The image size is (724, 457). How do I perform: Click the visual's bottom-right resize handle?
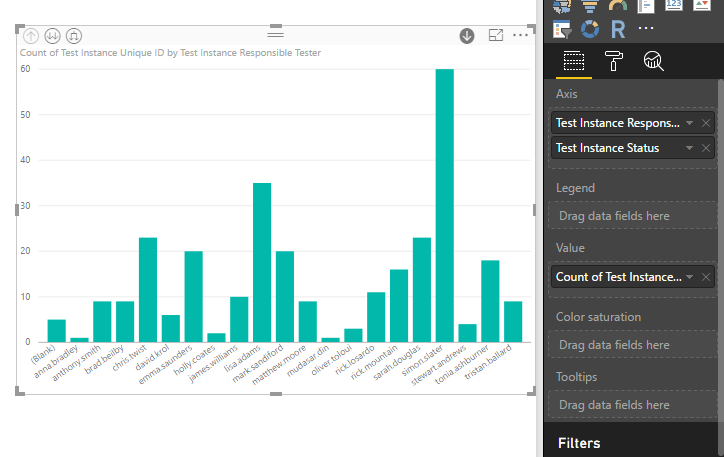531,391
